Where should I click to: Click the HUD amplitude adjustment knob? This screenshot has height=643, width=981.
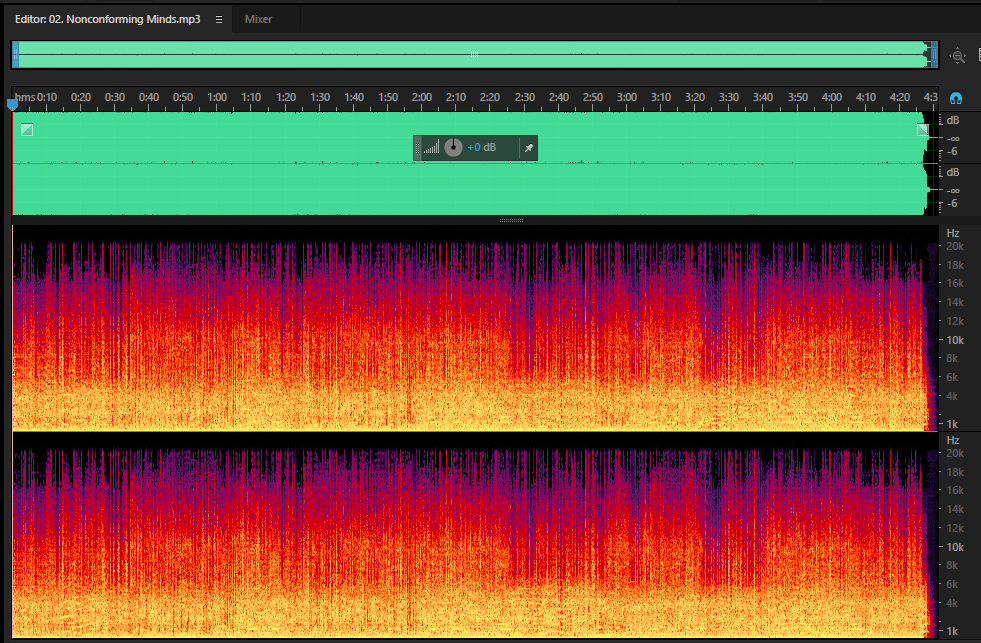453,148
